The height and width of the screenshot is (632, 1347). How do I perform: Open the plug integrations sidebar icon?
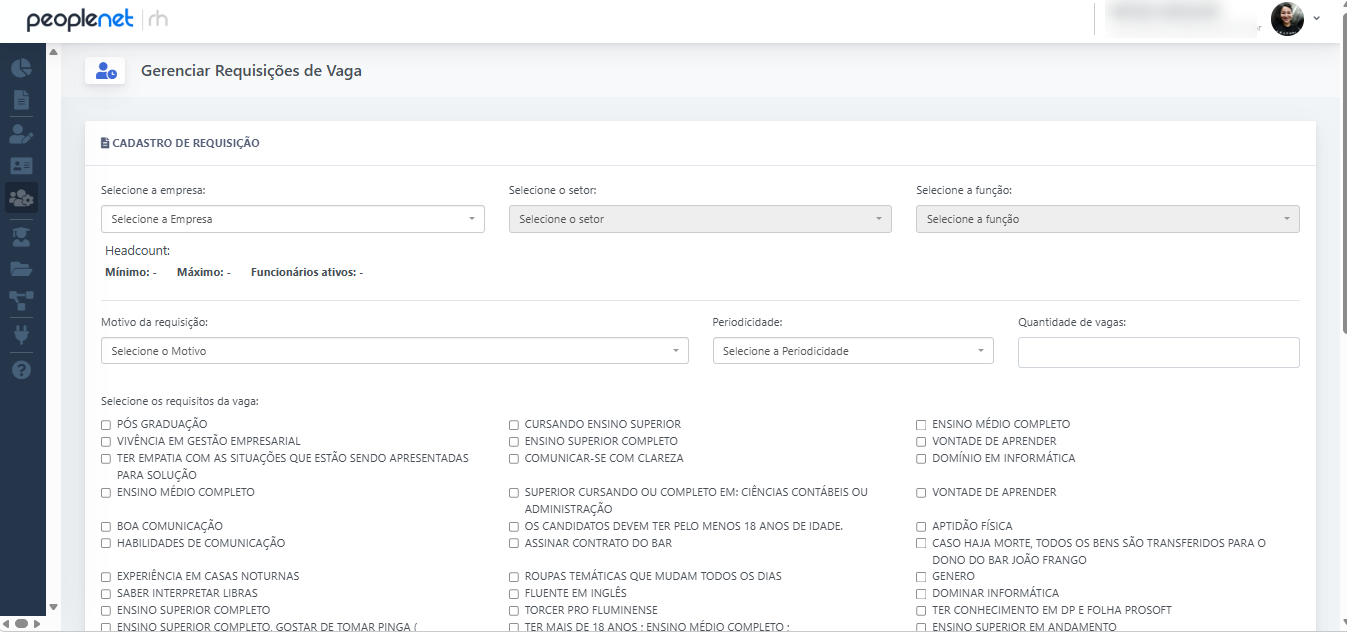pos(21,335)
